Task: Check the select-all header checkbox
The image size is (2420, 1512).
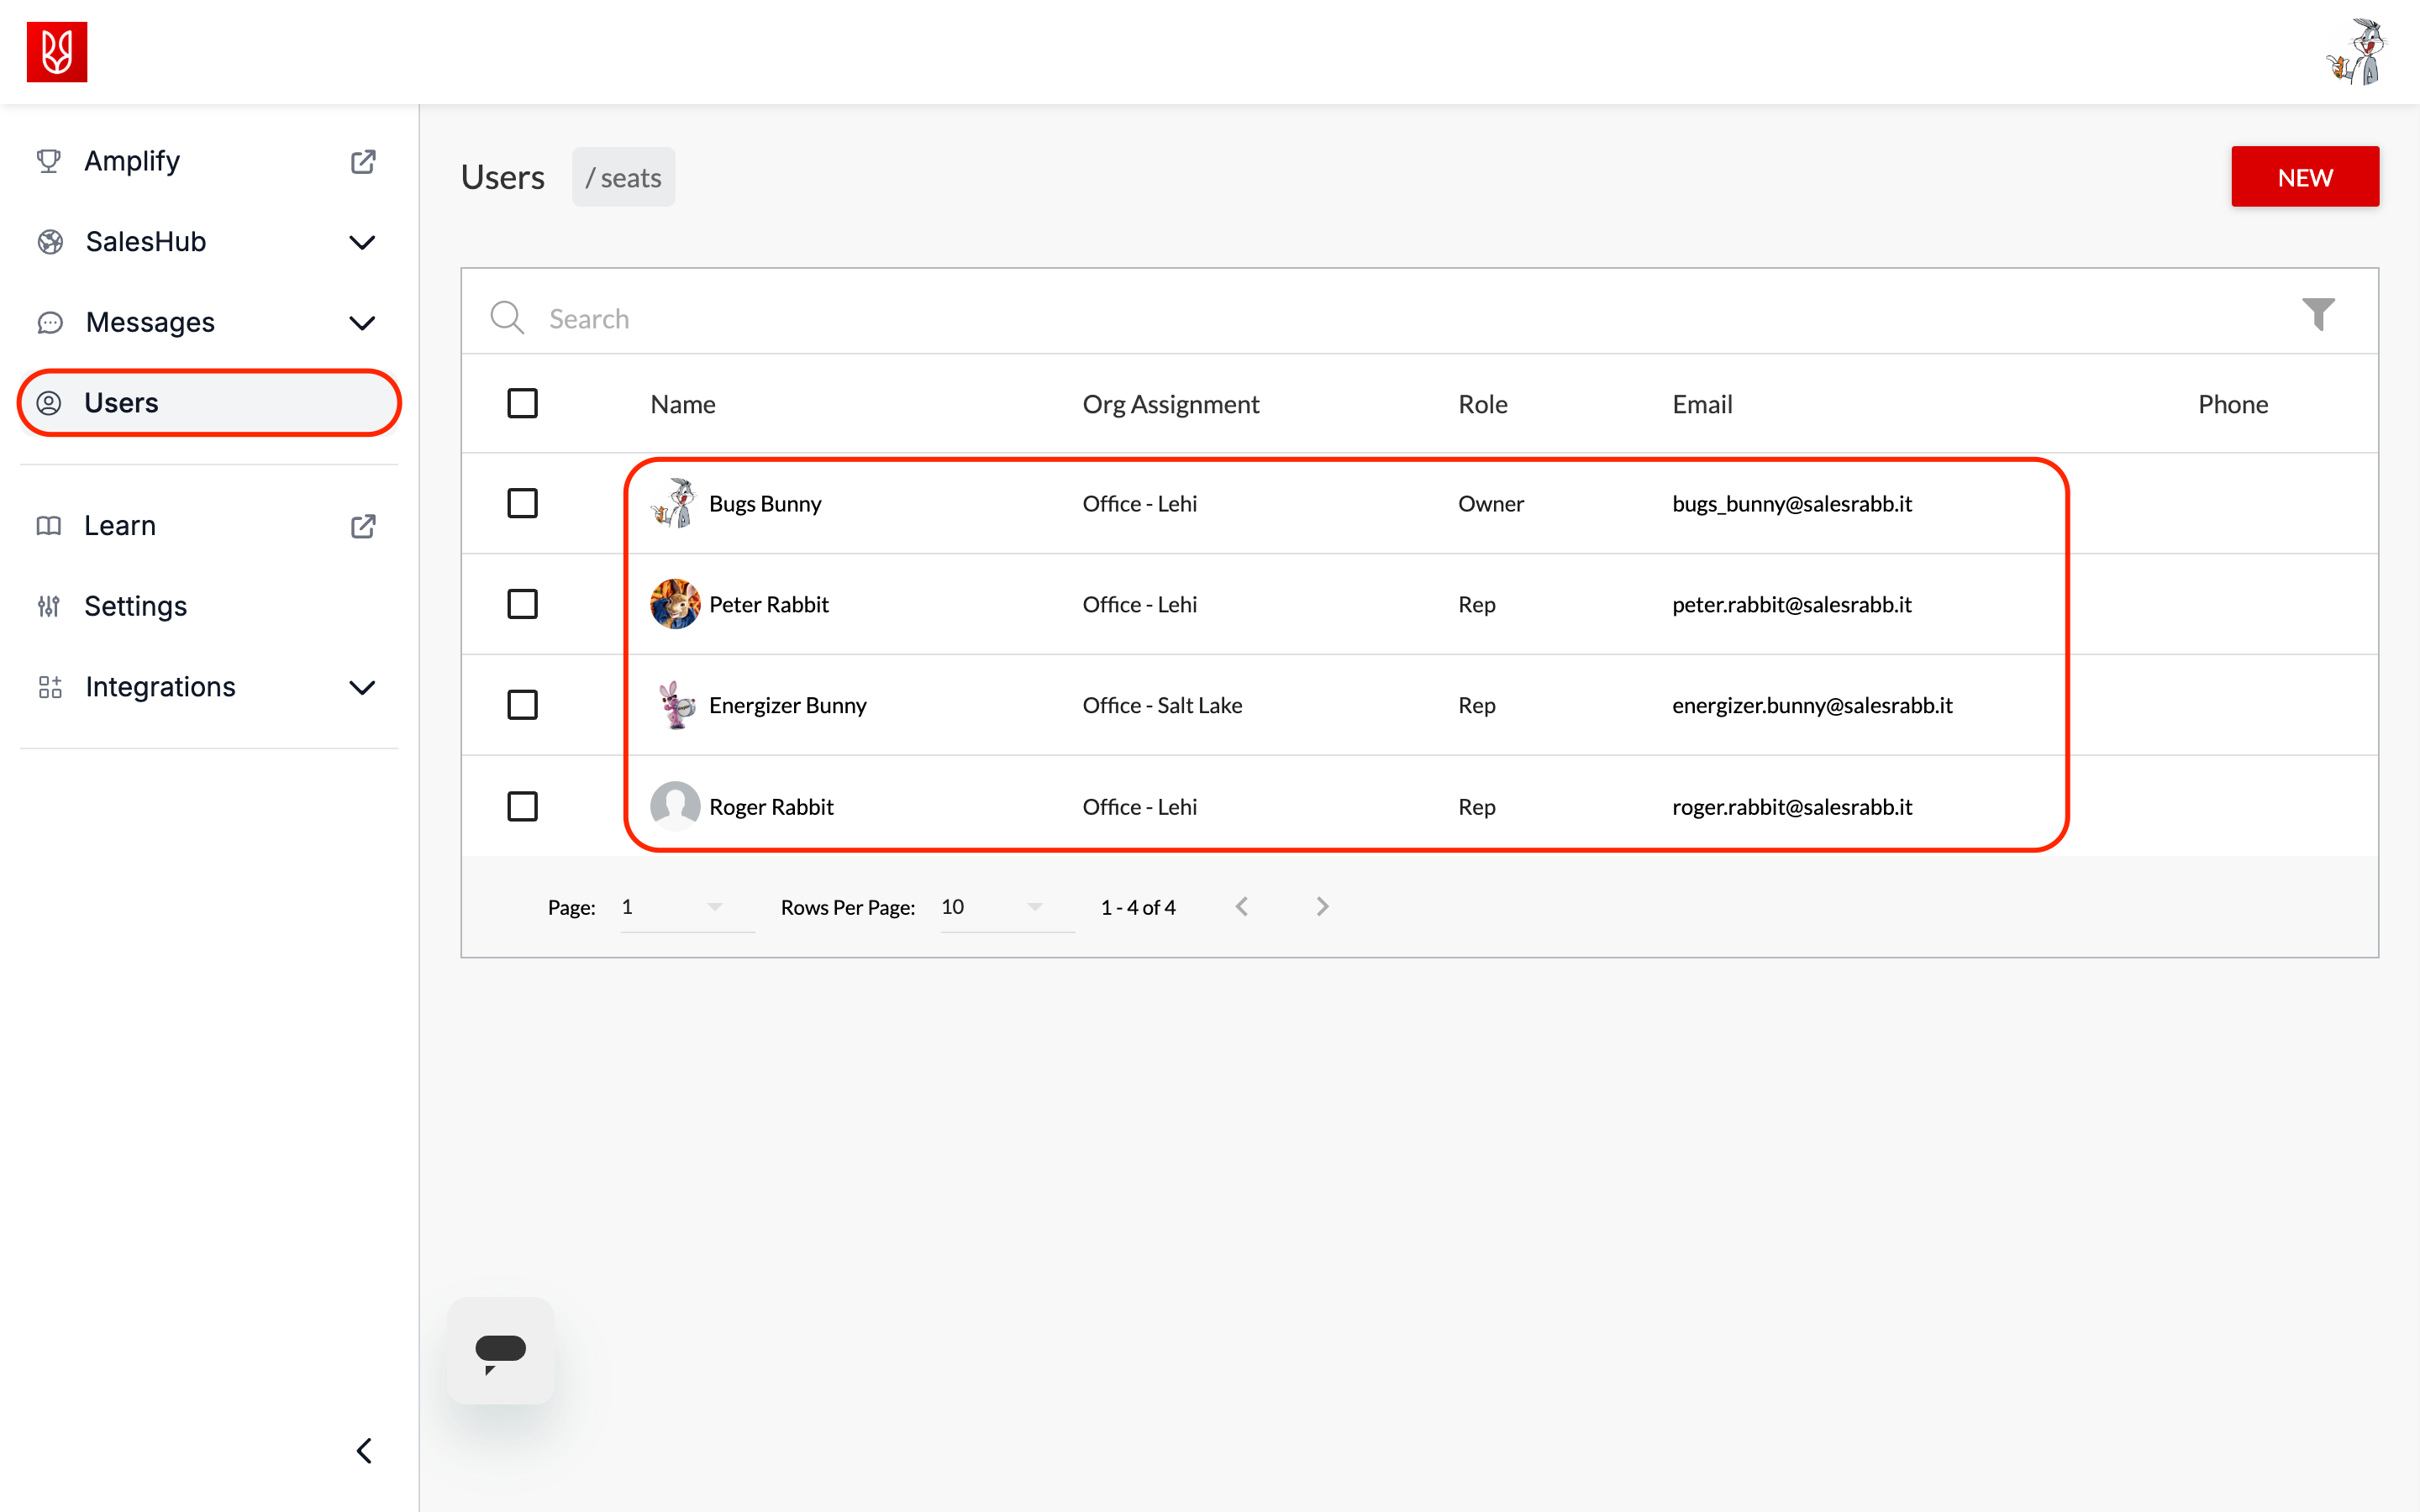Action: pyautogui.click(x=522, y=403)
